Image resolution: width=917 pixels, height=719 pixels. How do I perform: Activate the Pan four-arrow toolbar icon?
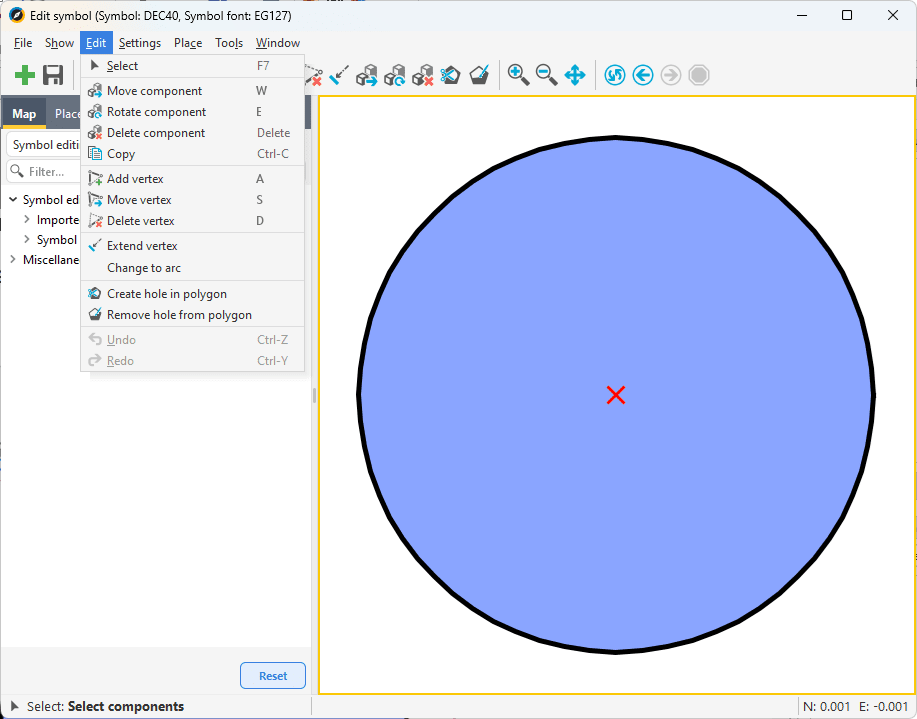(575, 75)
